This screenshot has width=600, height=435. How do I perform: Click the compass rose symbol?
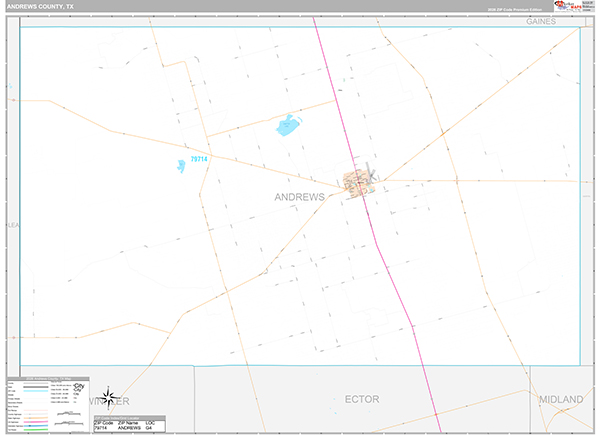tap(108, 398)
